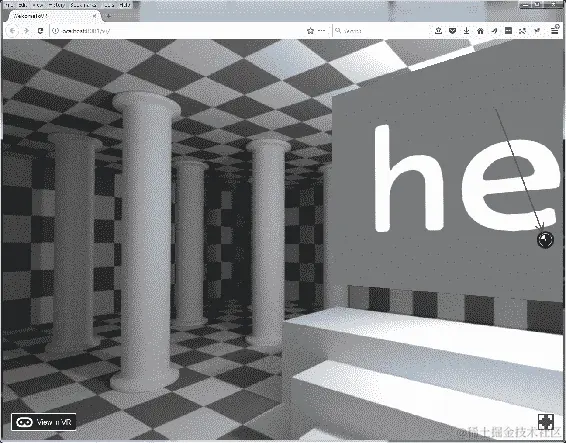The width and height of the screenshot is (566, 443).
Task: Open the Edit menu
Action: 22,5
